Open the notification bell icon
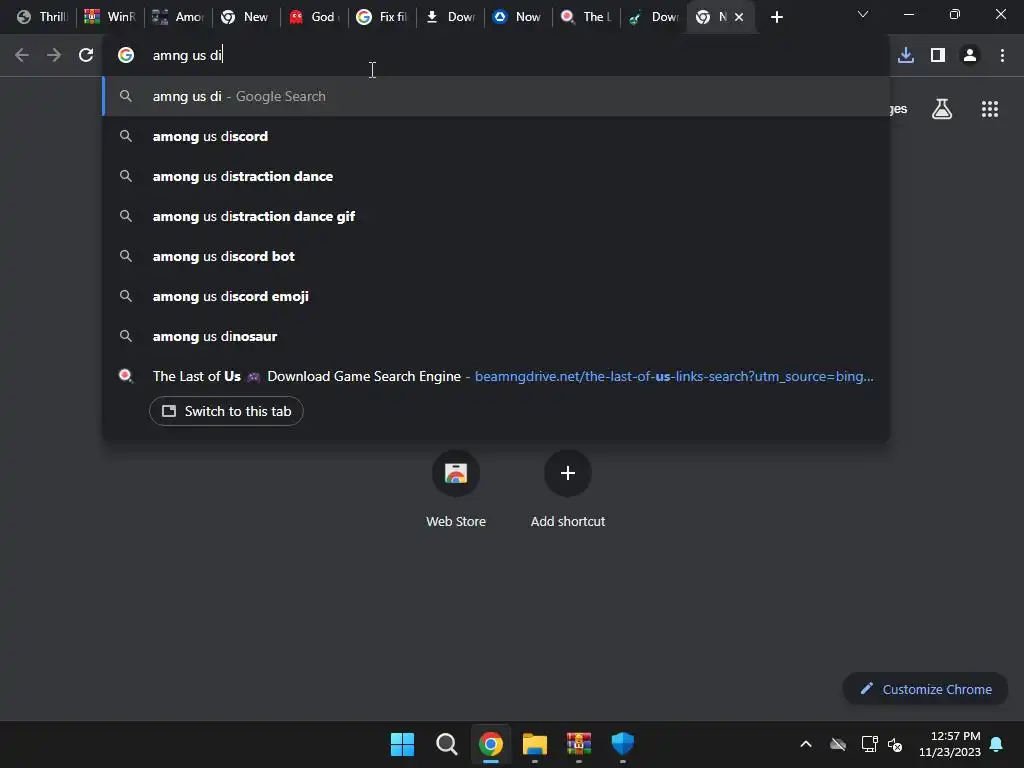The width and height of the screenshot is (1024, 768). (x=996, y=744)
